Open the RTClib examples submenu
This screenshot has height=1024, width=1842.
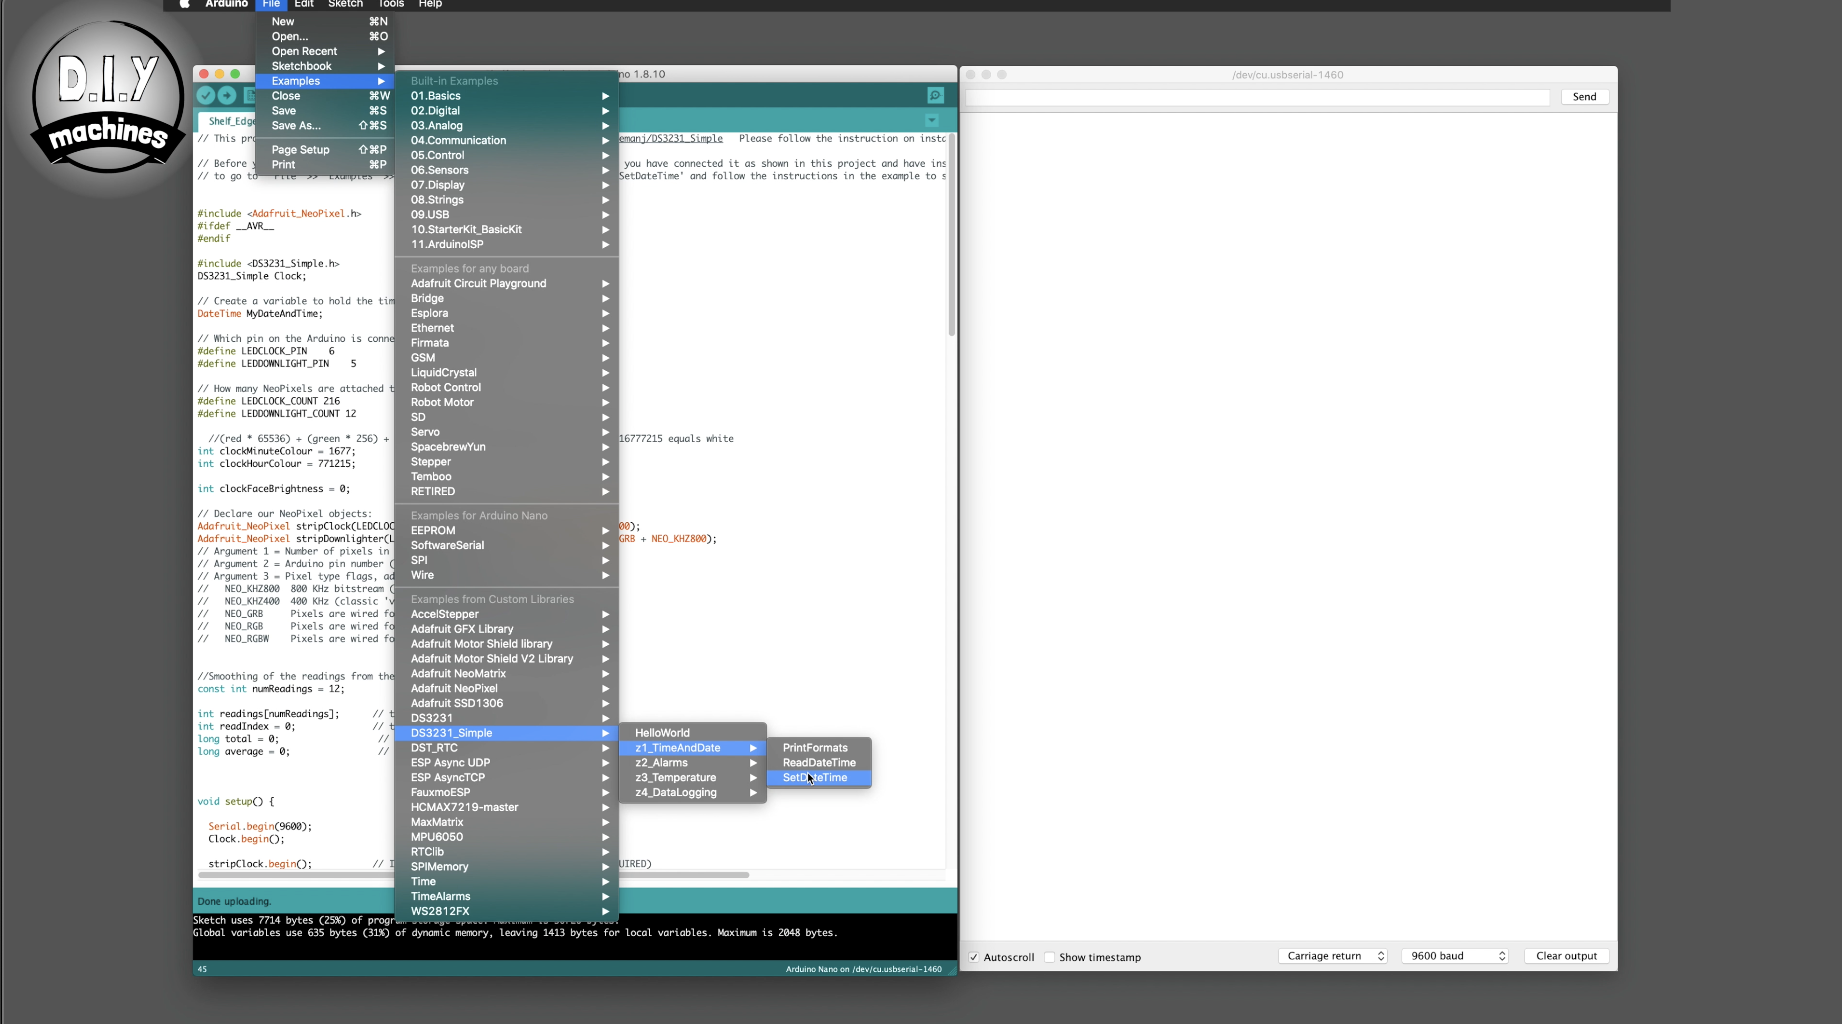coord(507,852)
